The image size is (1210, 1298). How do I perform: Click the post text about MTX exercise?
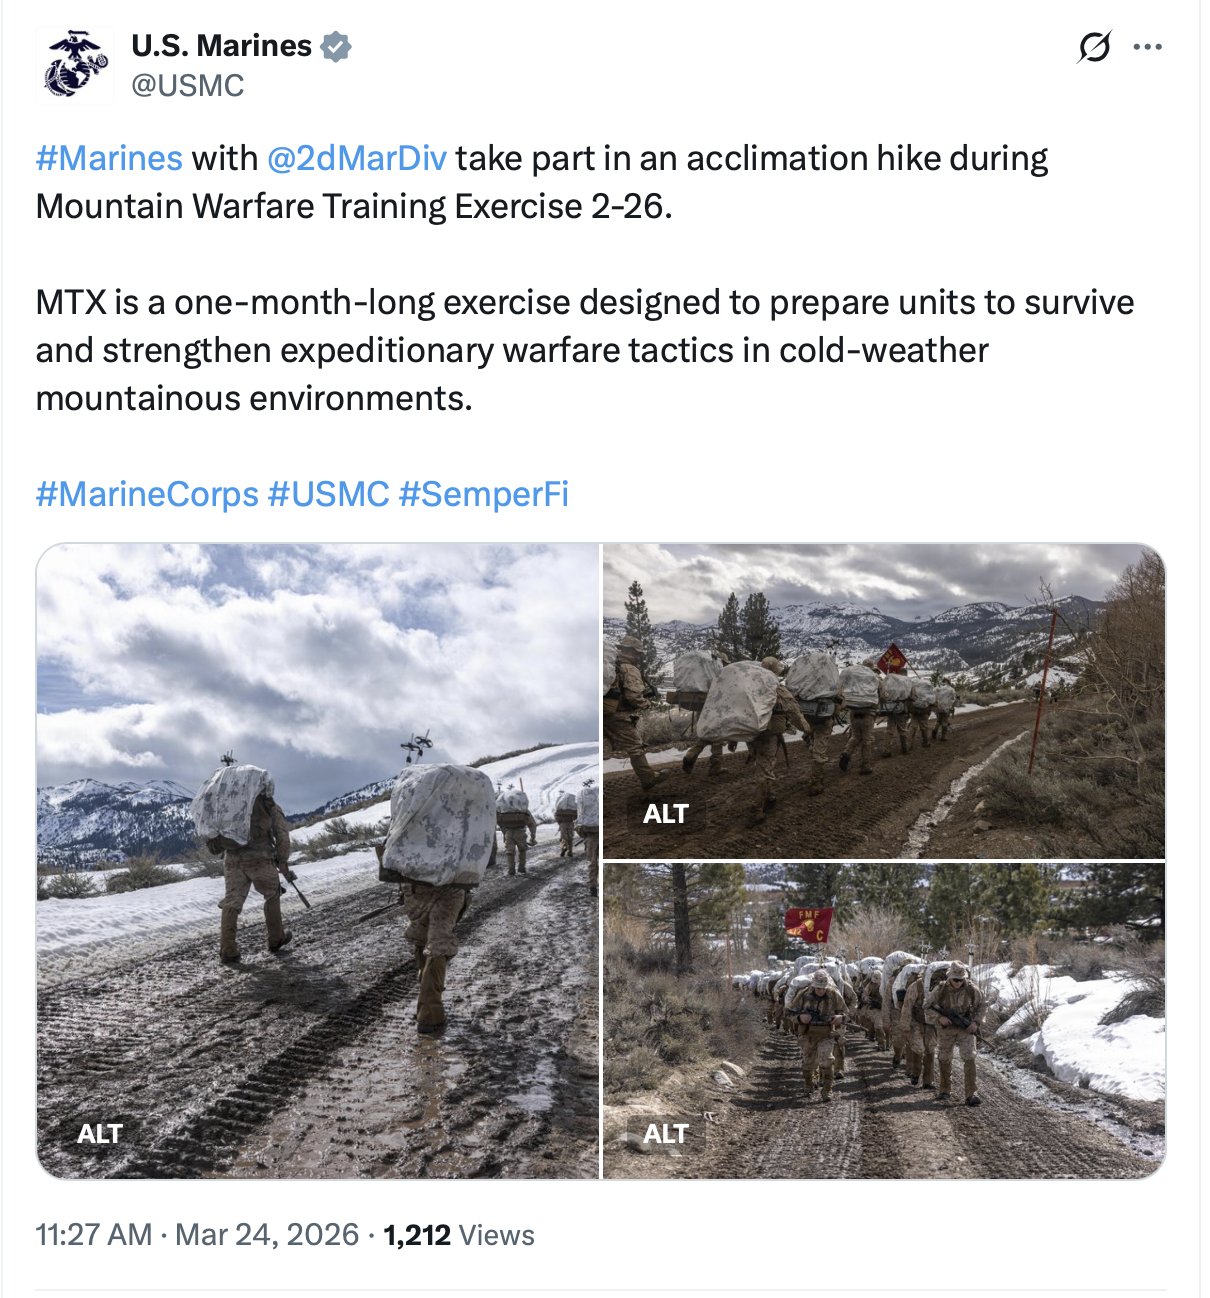coord(584,350)
